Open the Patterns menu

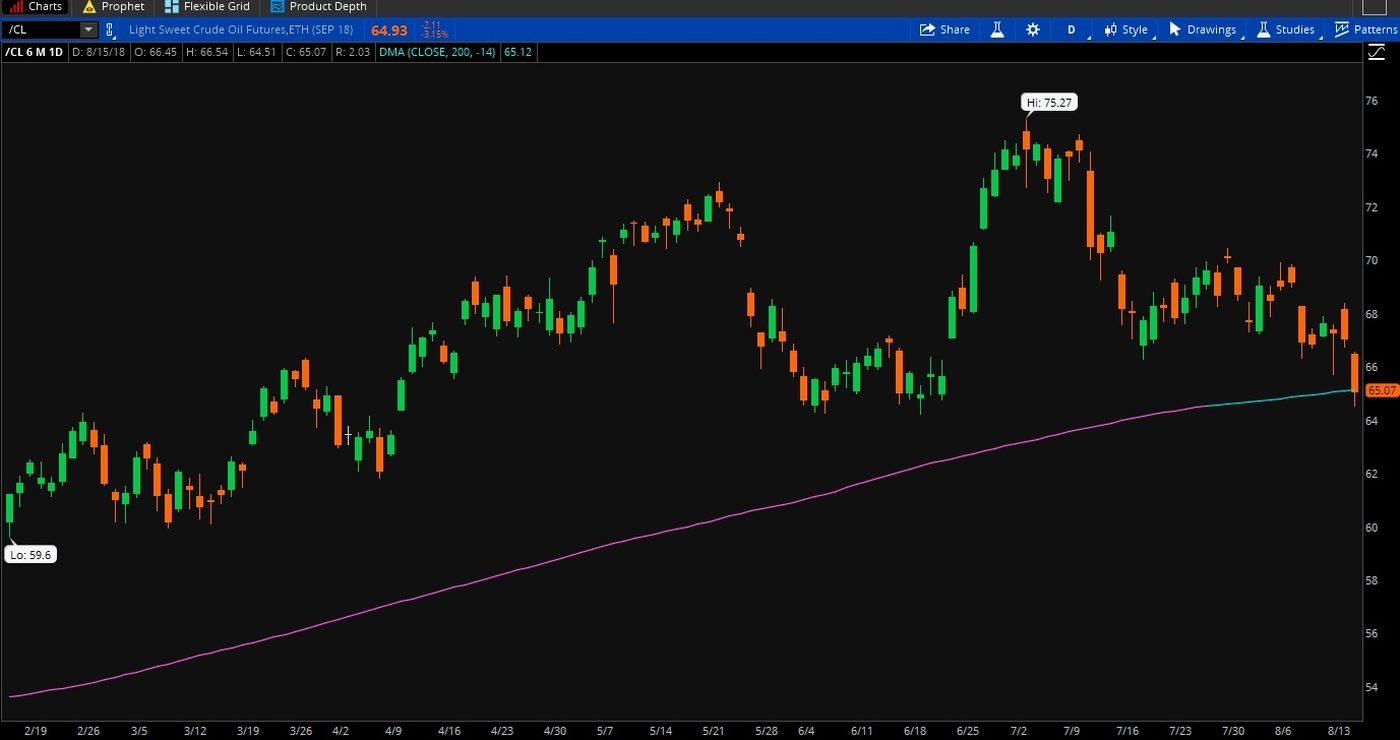click(1366, 30)
